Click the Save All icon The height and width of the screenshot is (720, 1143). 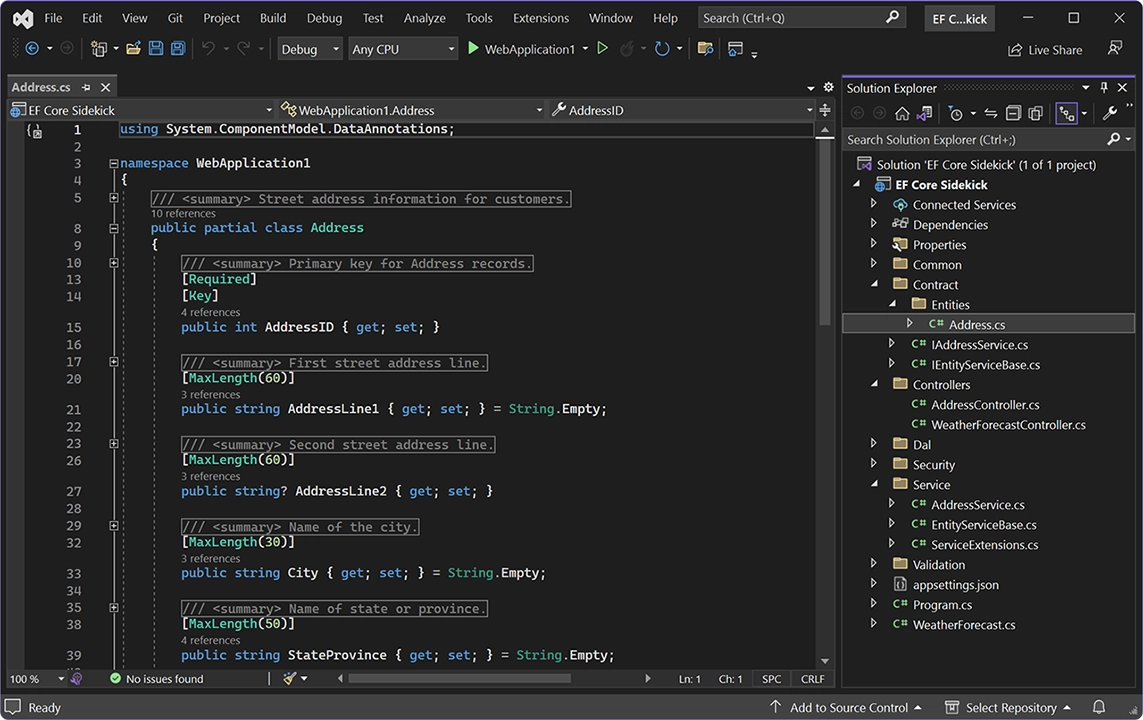pos(178,49)
